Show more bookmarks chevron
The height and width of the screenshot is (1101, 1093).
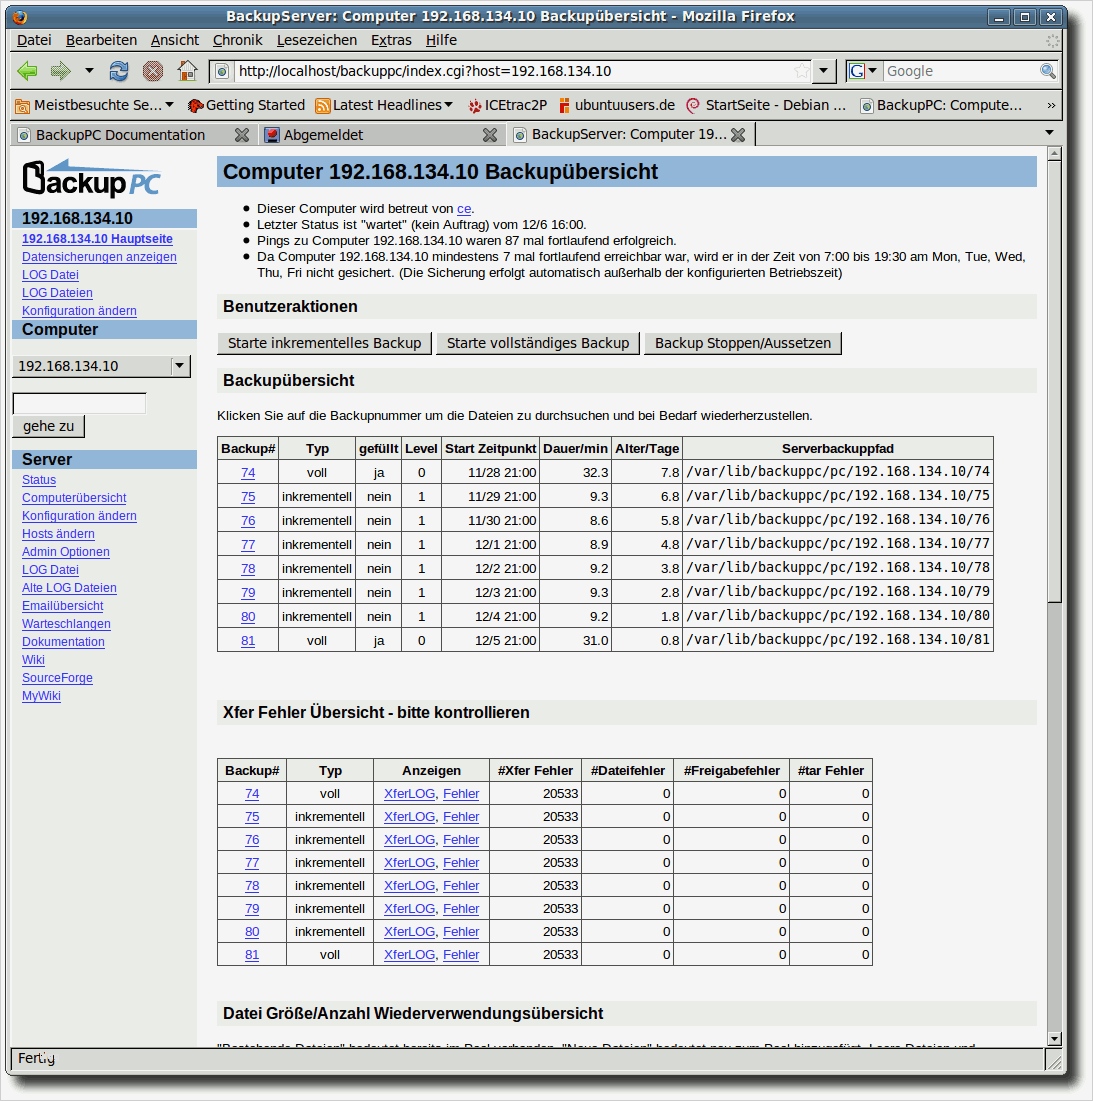(x=1051, y=105)
